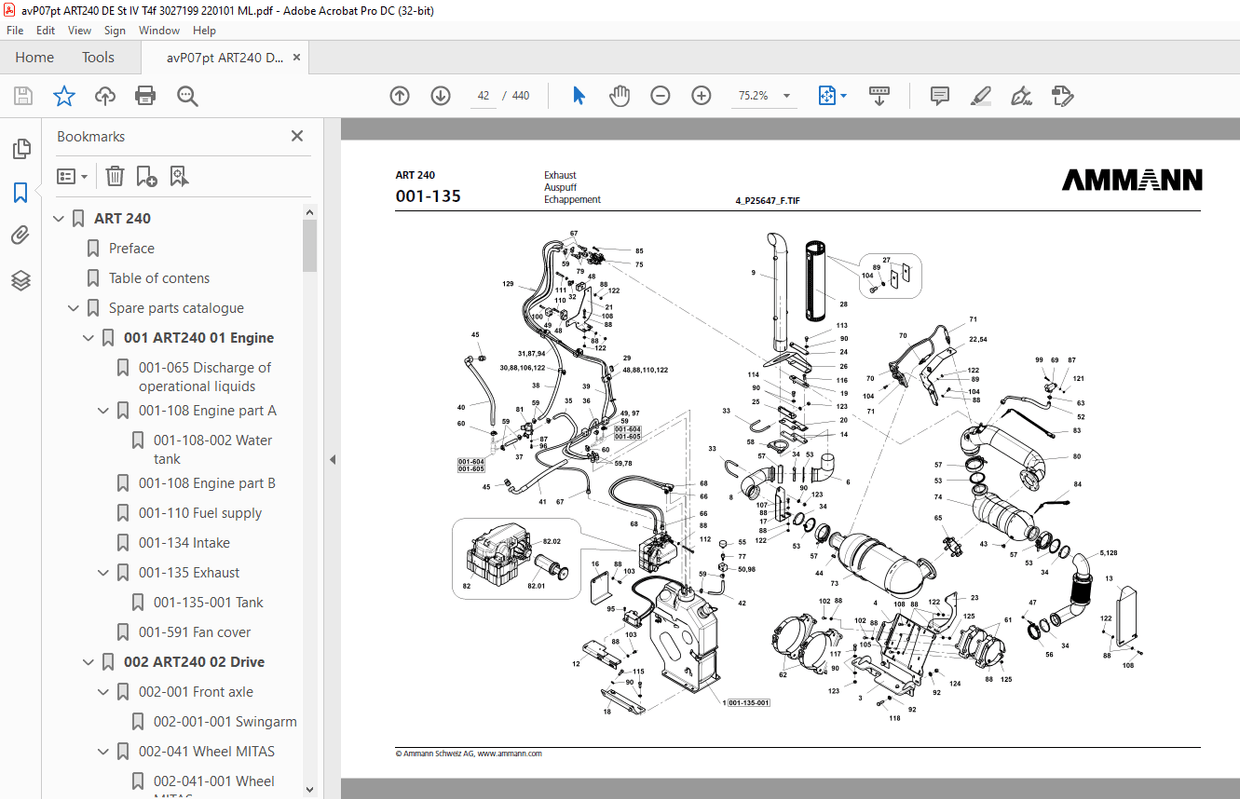Collapse the 001 ART240 01 Engine node
The width and height of the screenshot is (1240, 799).
pyautogui.click(x=87, y=338)
